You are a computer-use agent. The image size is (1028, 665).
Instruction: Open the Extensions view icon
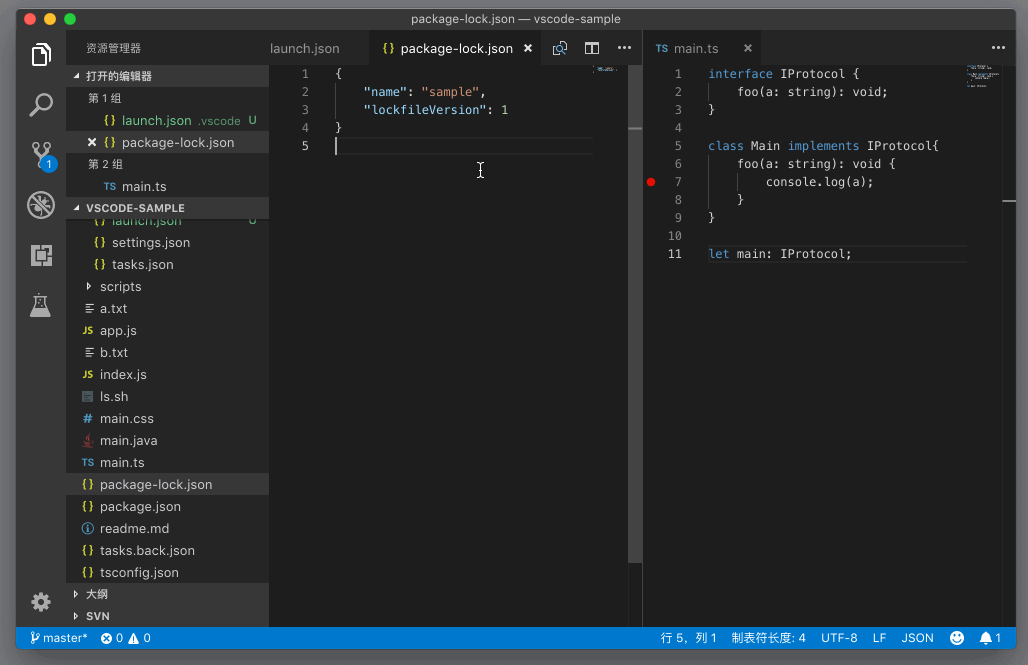pyautogui.click(x=41, y=255)
